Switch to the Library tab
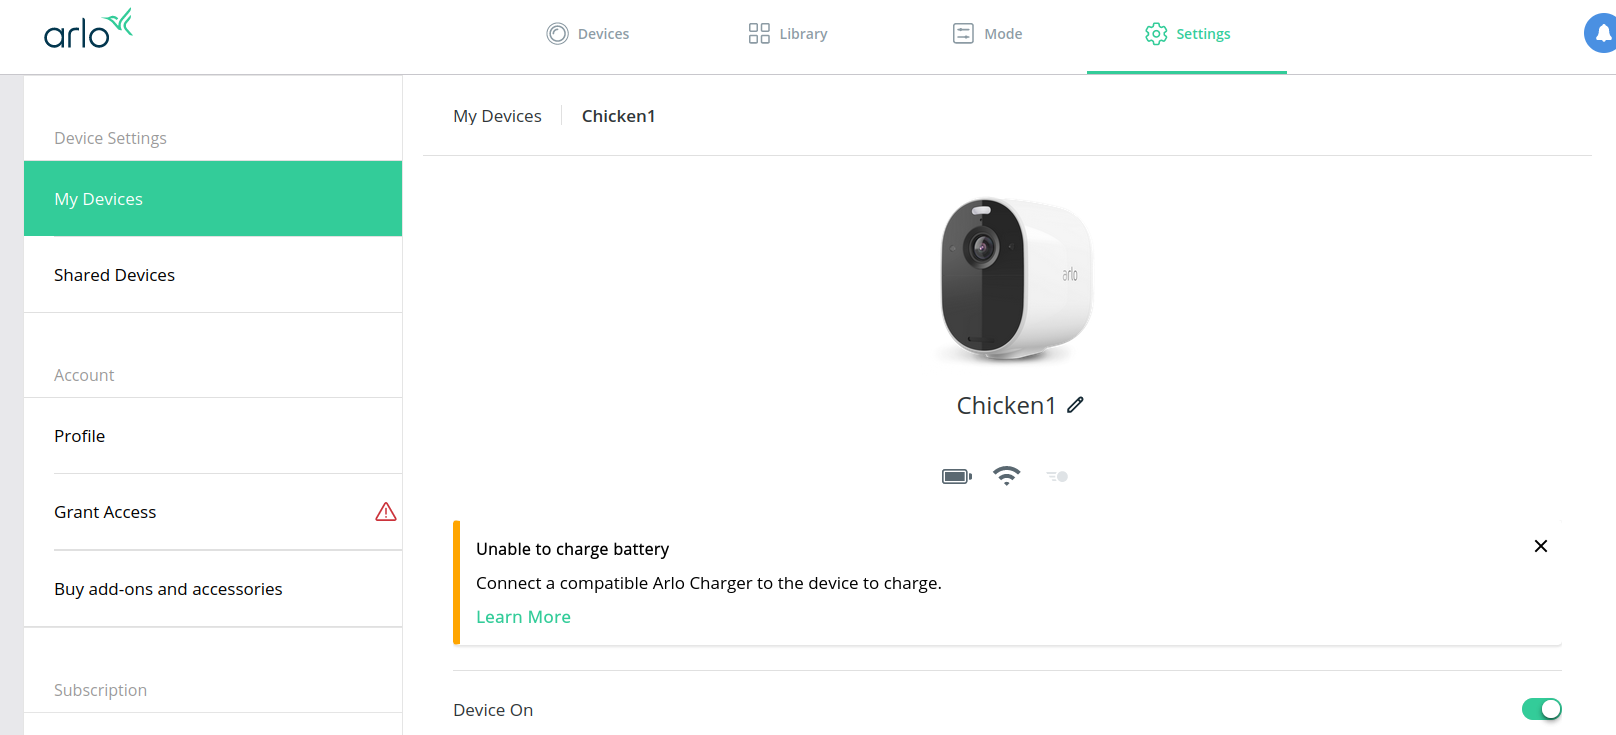 [788, 34]
